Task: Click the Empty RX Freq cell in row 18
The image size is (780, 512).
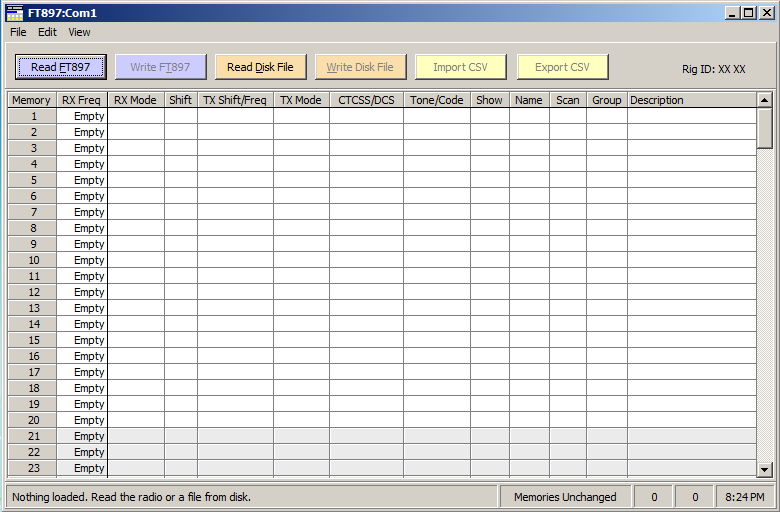Action: [x=82, y=388]
